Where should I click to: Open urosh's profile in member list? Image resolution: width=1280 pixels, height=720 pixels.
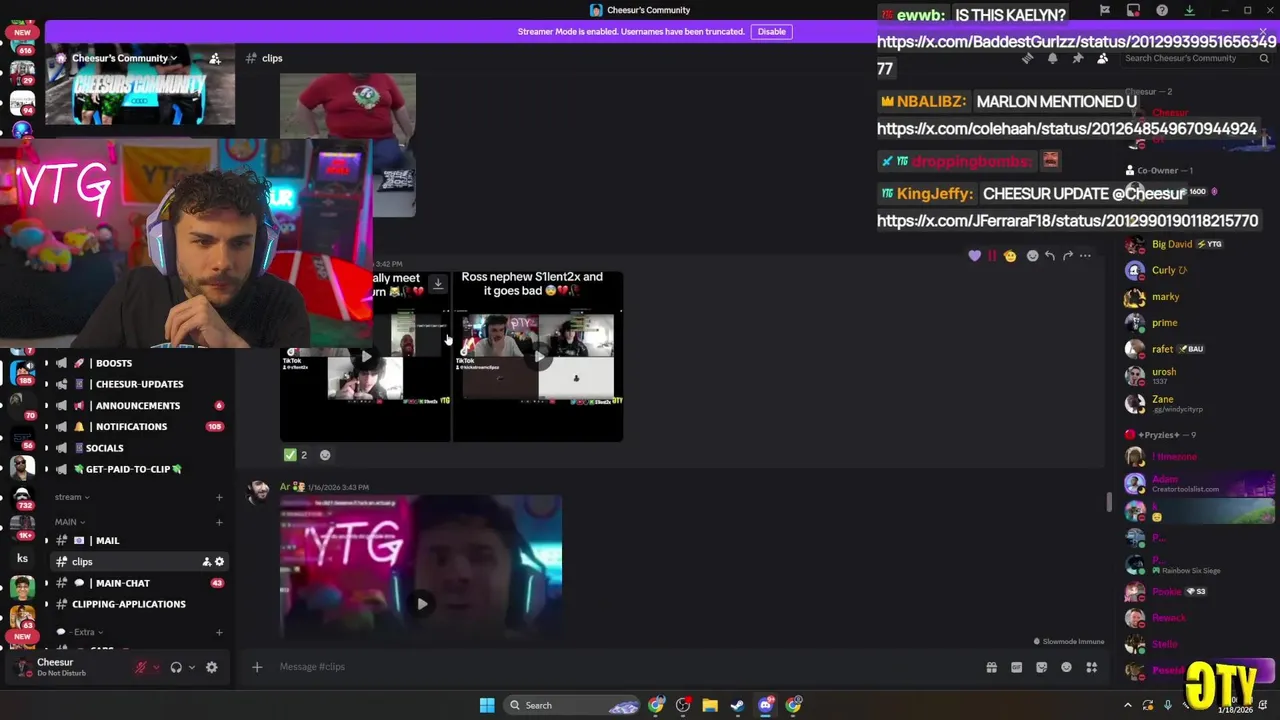[x=1195, y=376]
